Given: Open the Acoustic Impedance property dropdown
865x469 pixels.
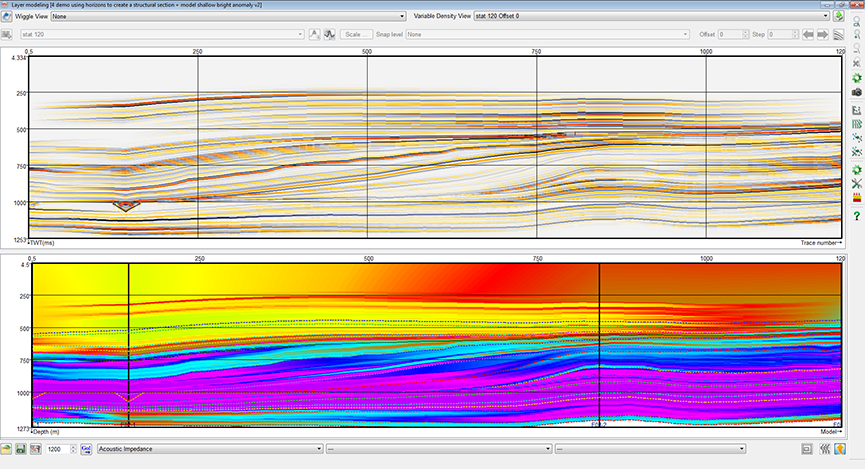Looking at the screenshot, I should (210, 449).
